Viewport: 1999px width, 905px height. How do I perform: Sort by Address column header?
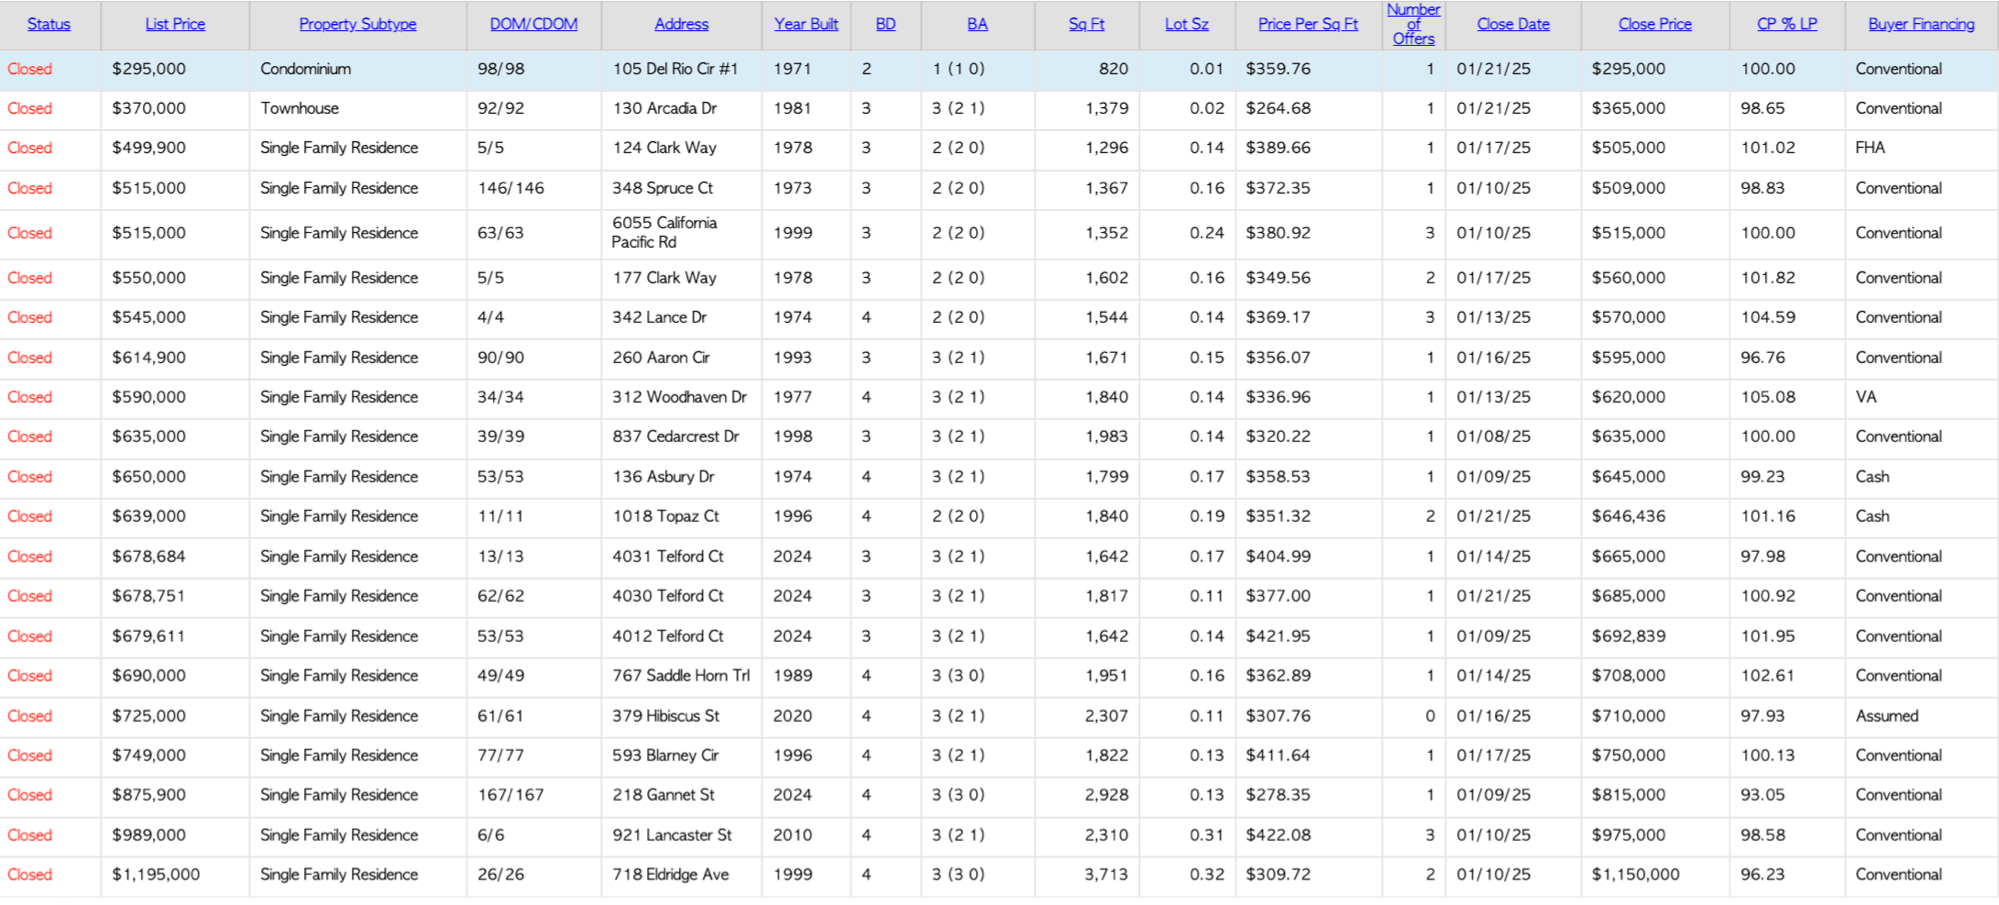click(x=682, y=24)
